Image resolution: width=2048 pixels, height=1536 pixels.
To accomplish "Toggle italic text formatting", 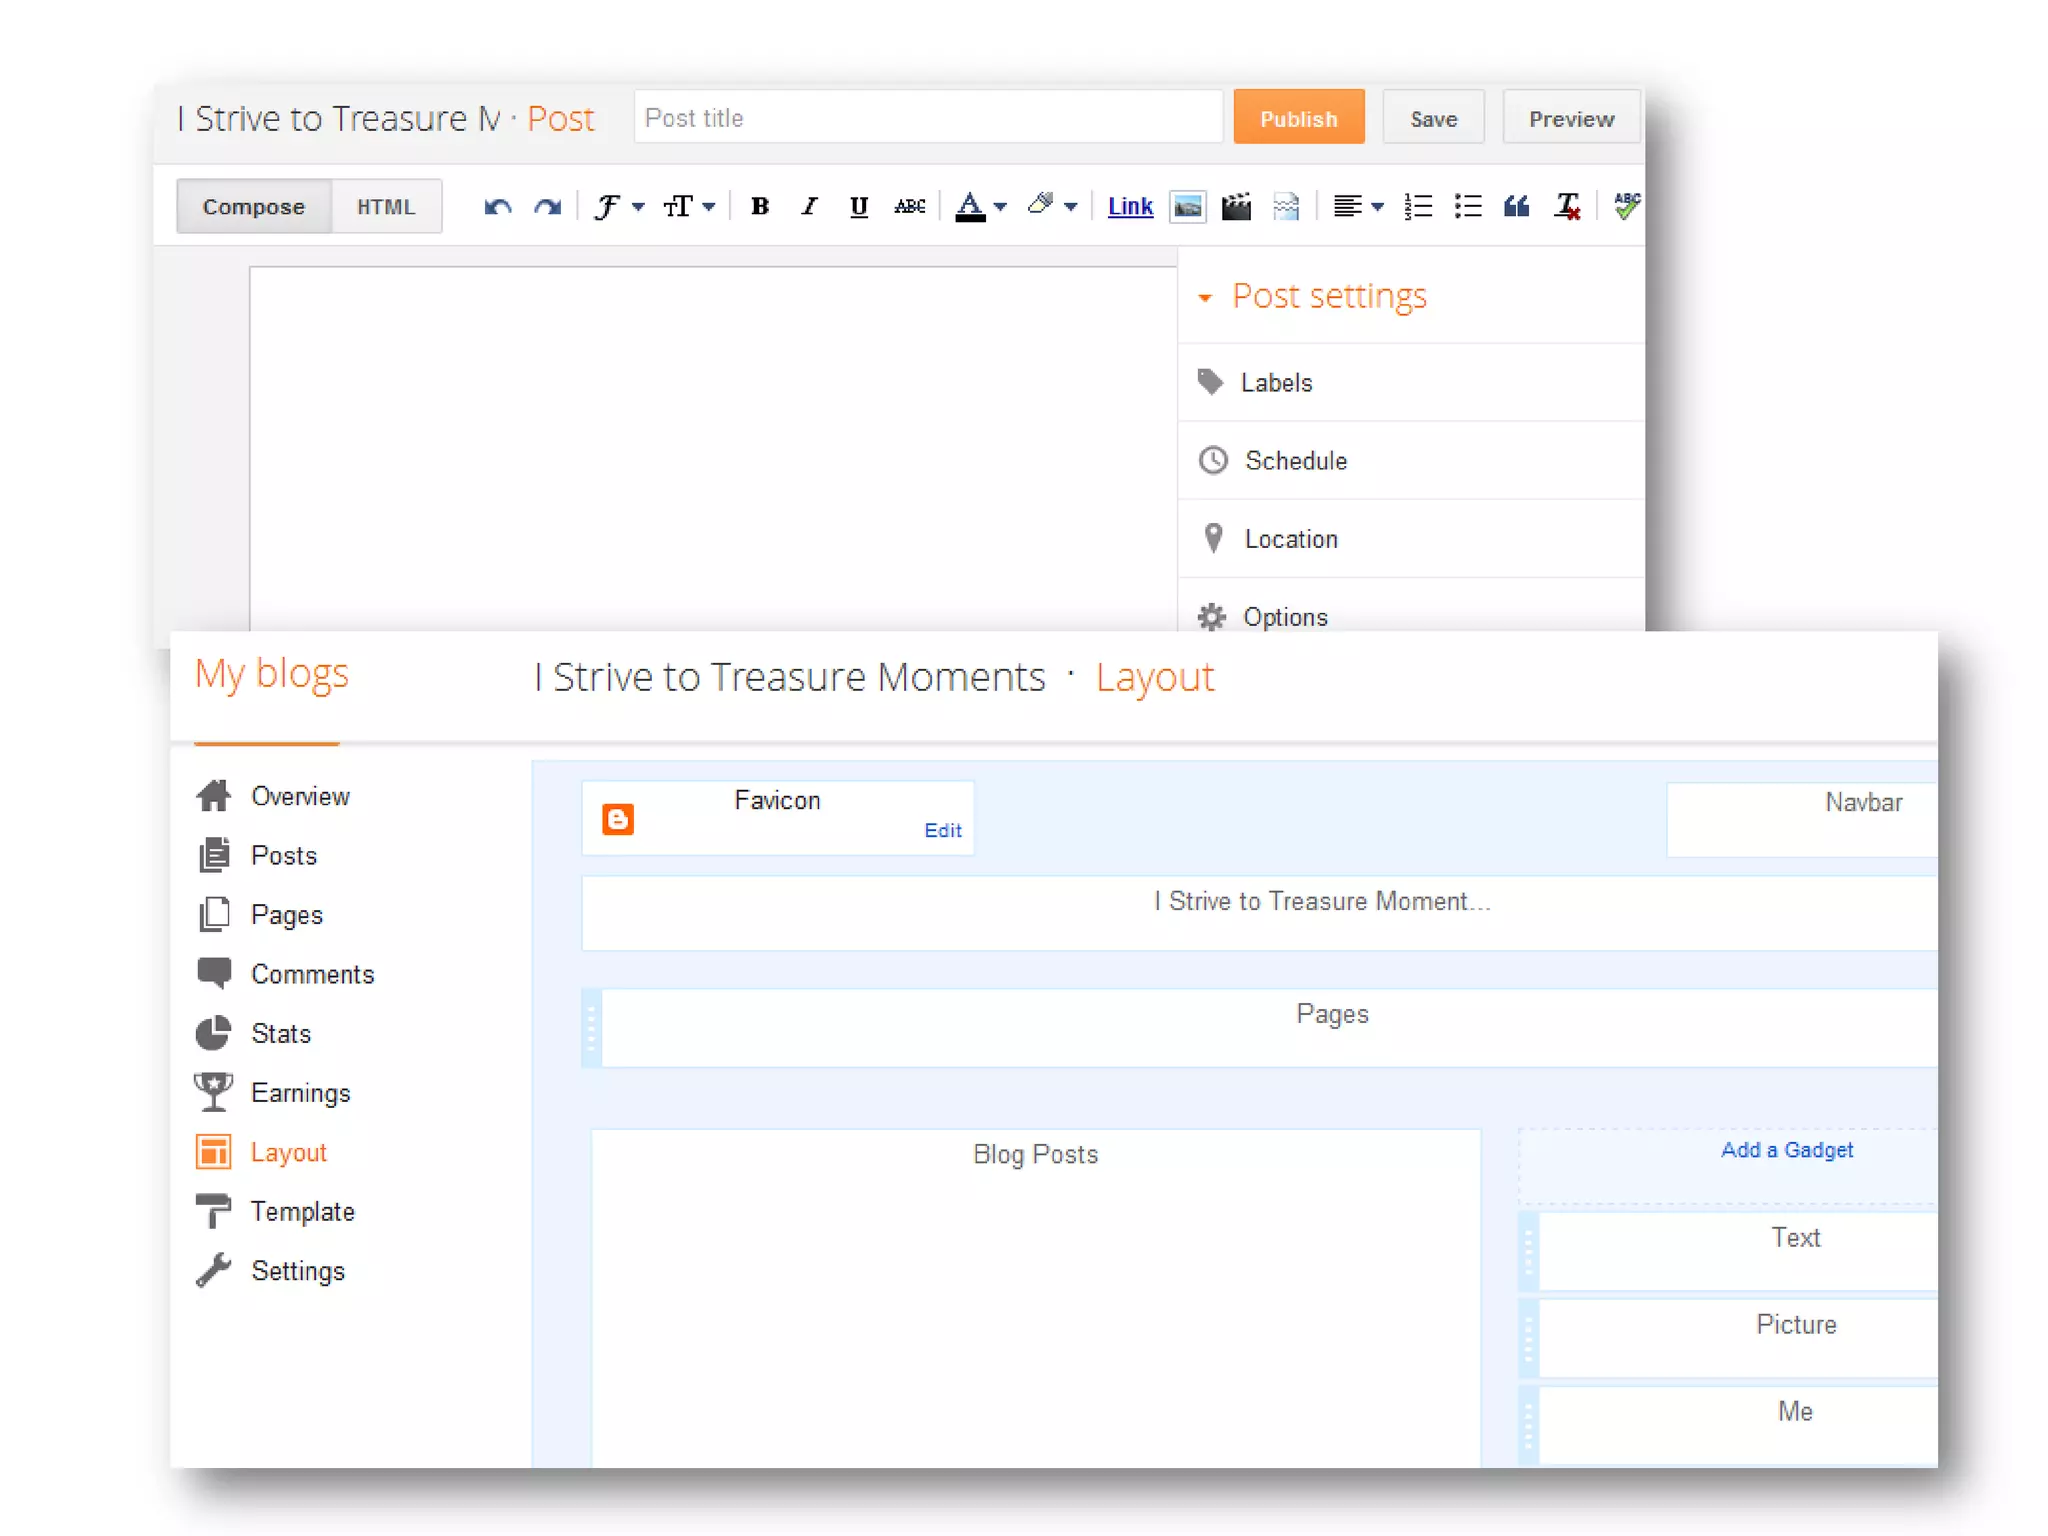I will click(x=809, y=207).
